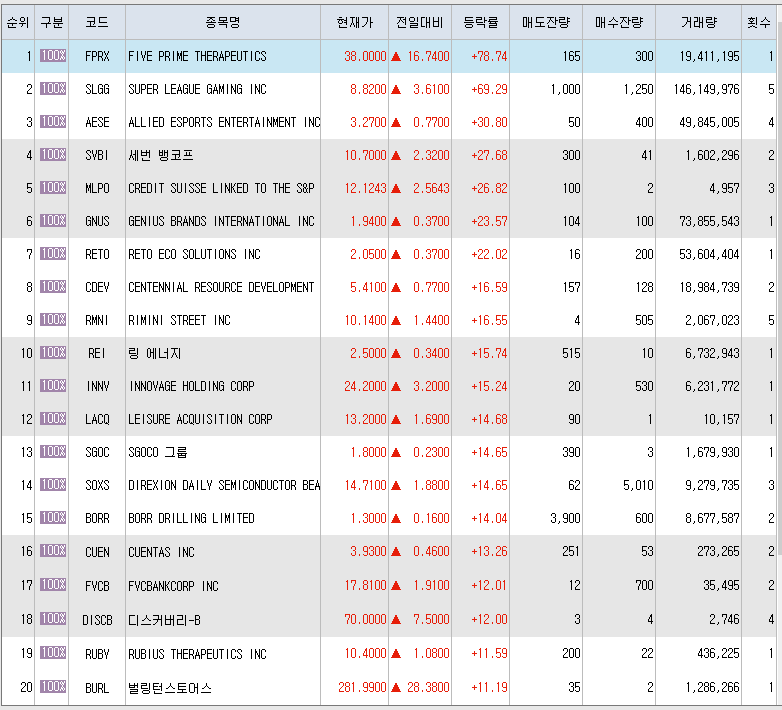Click the 100% badge in the MLPO row

pyautogui.click(x=53, y=187)
